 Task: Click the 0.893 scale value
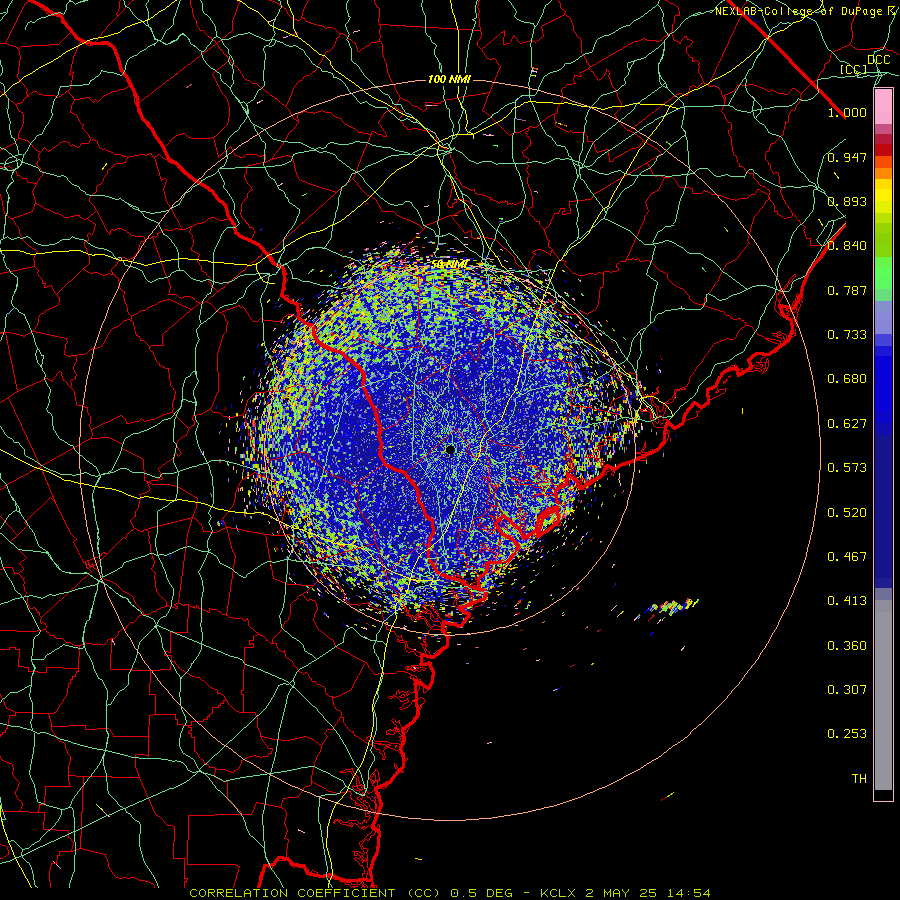click(847, 201)
